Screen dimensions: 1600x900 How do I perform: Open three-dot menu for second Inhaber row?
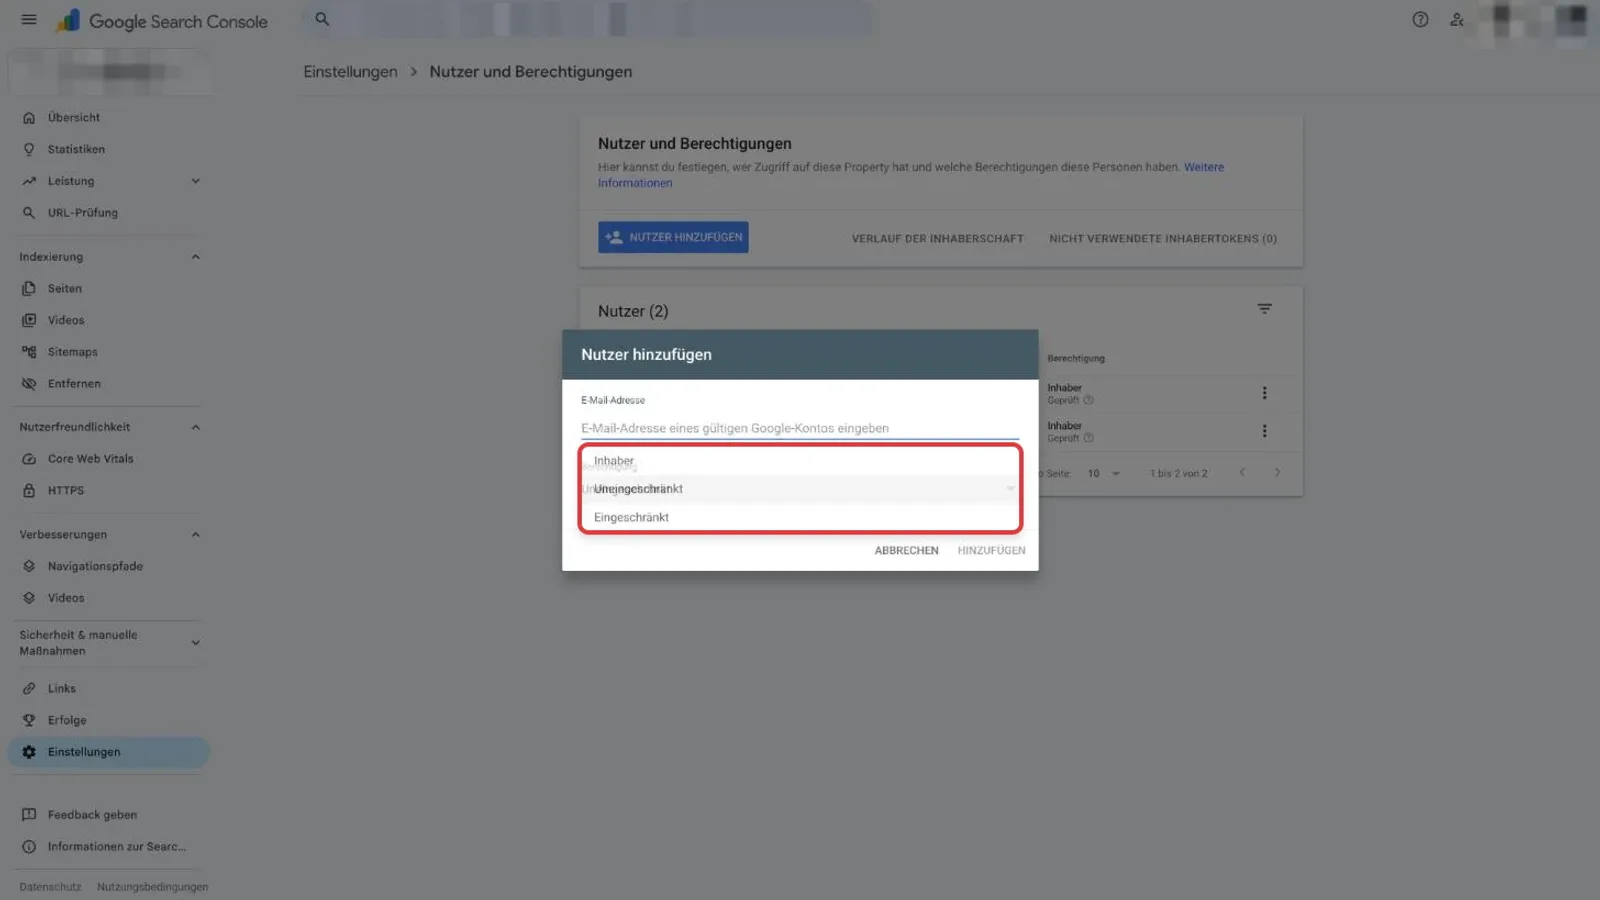point(1264,431)
